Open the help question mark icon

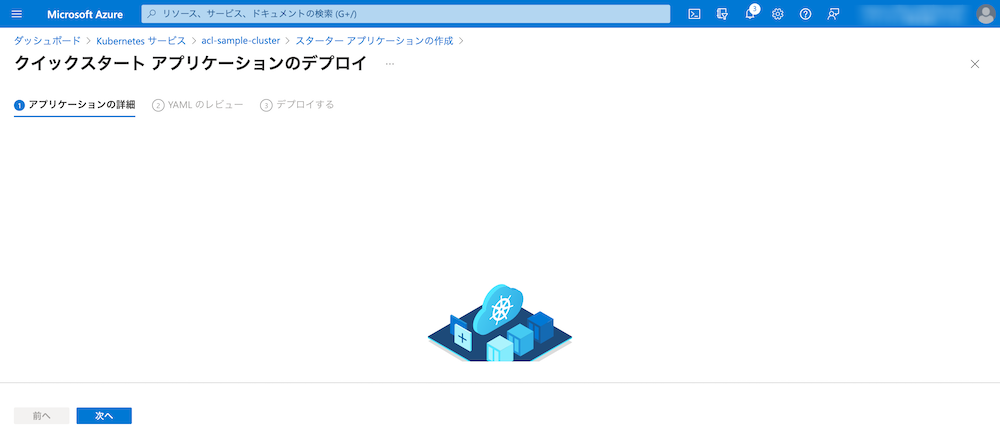(805, 14)
